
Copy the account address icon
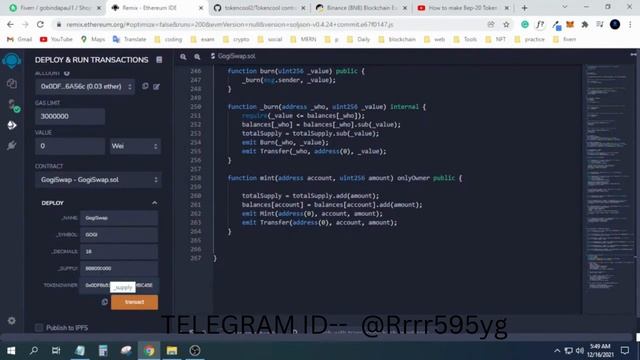145,87
